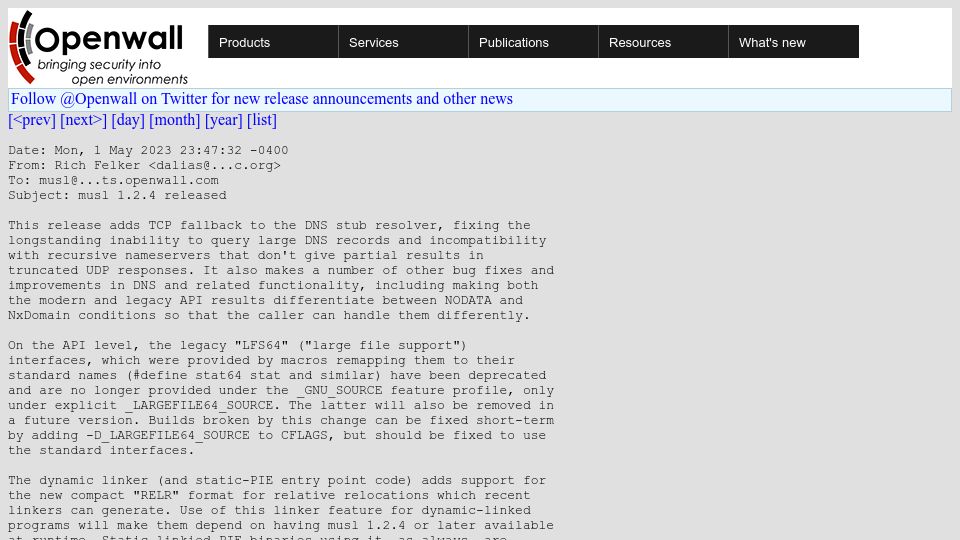The height and width of the screenshot is (540, 960).
Task: Open the mailing [list] link
Action: [262, 120]
